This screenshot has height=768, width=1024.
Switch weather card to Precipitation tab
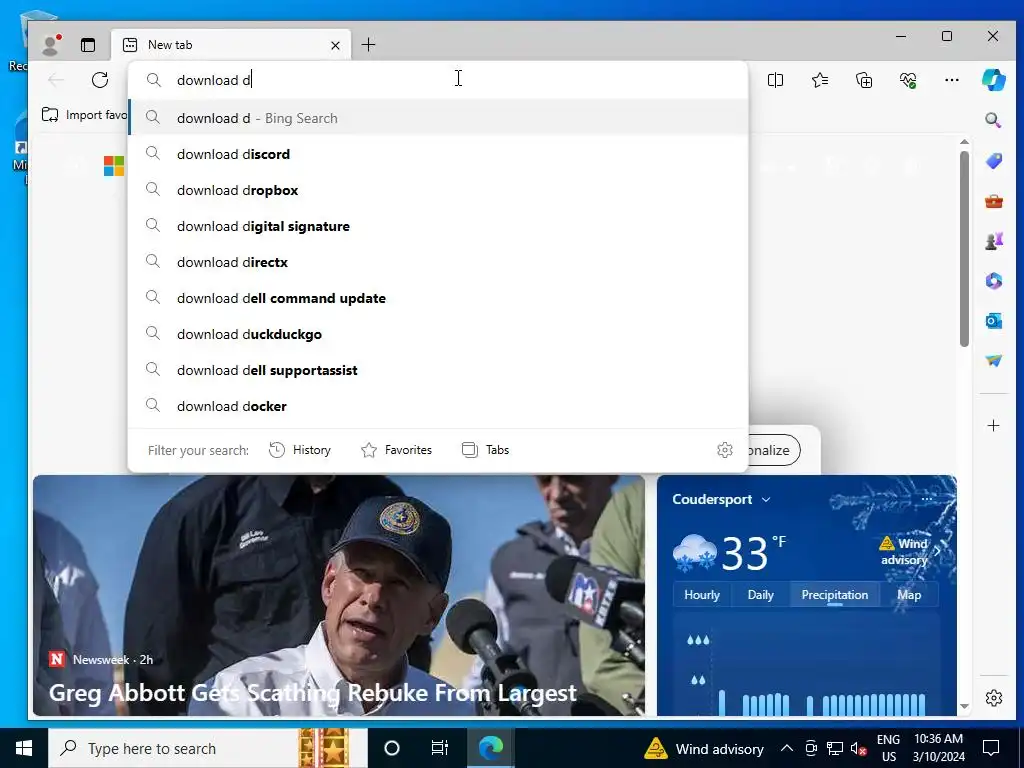(x=835, y=595)
